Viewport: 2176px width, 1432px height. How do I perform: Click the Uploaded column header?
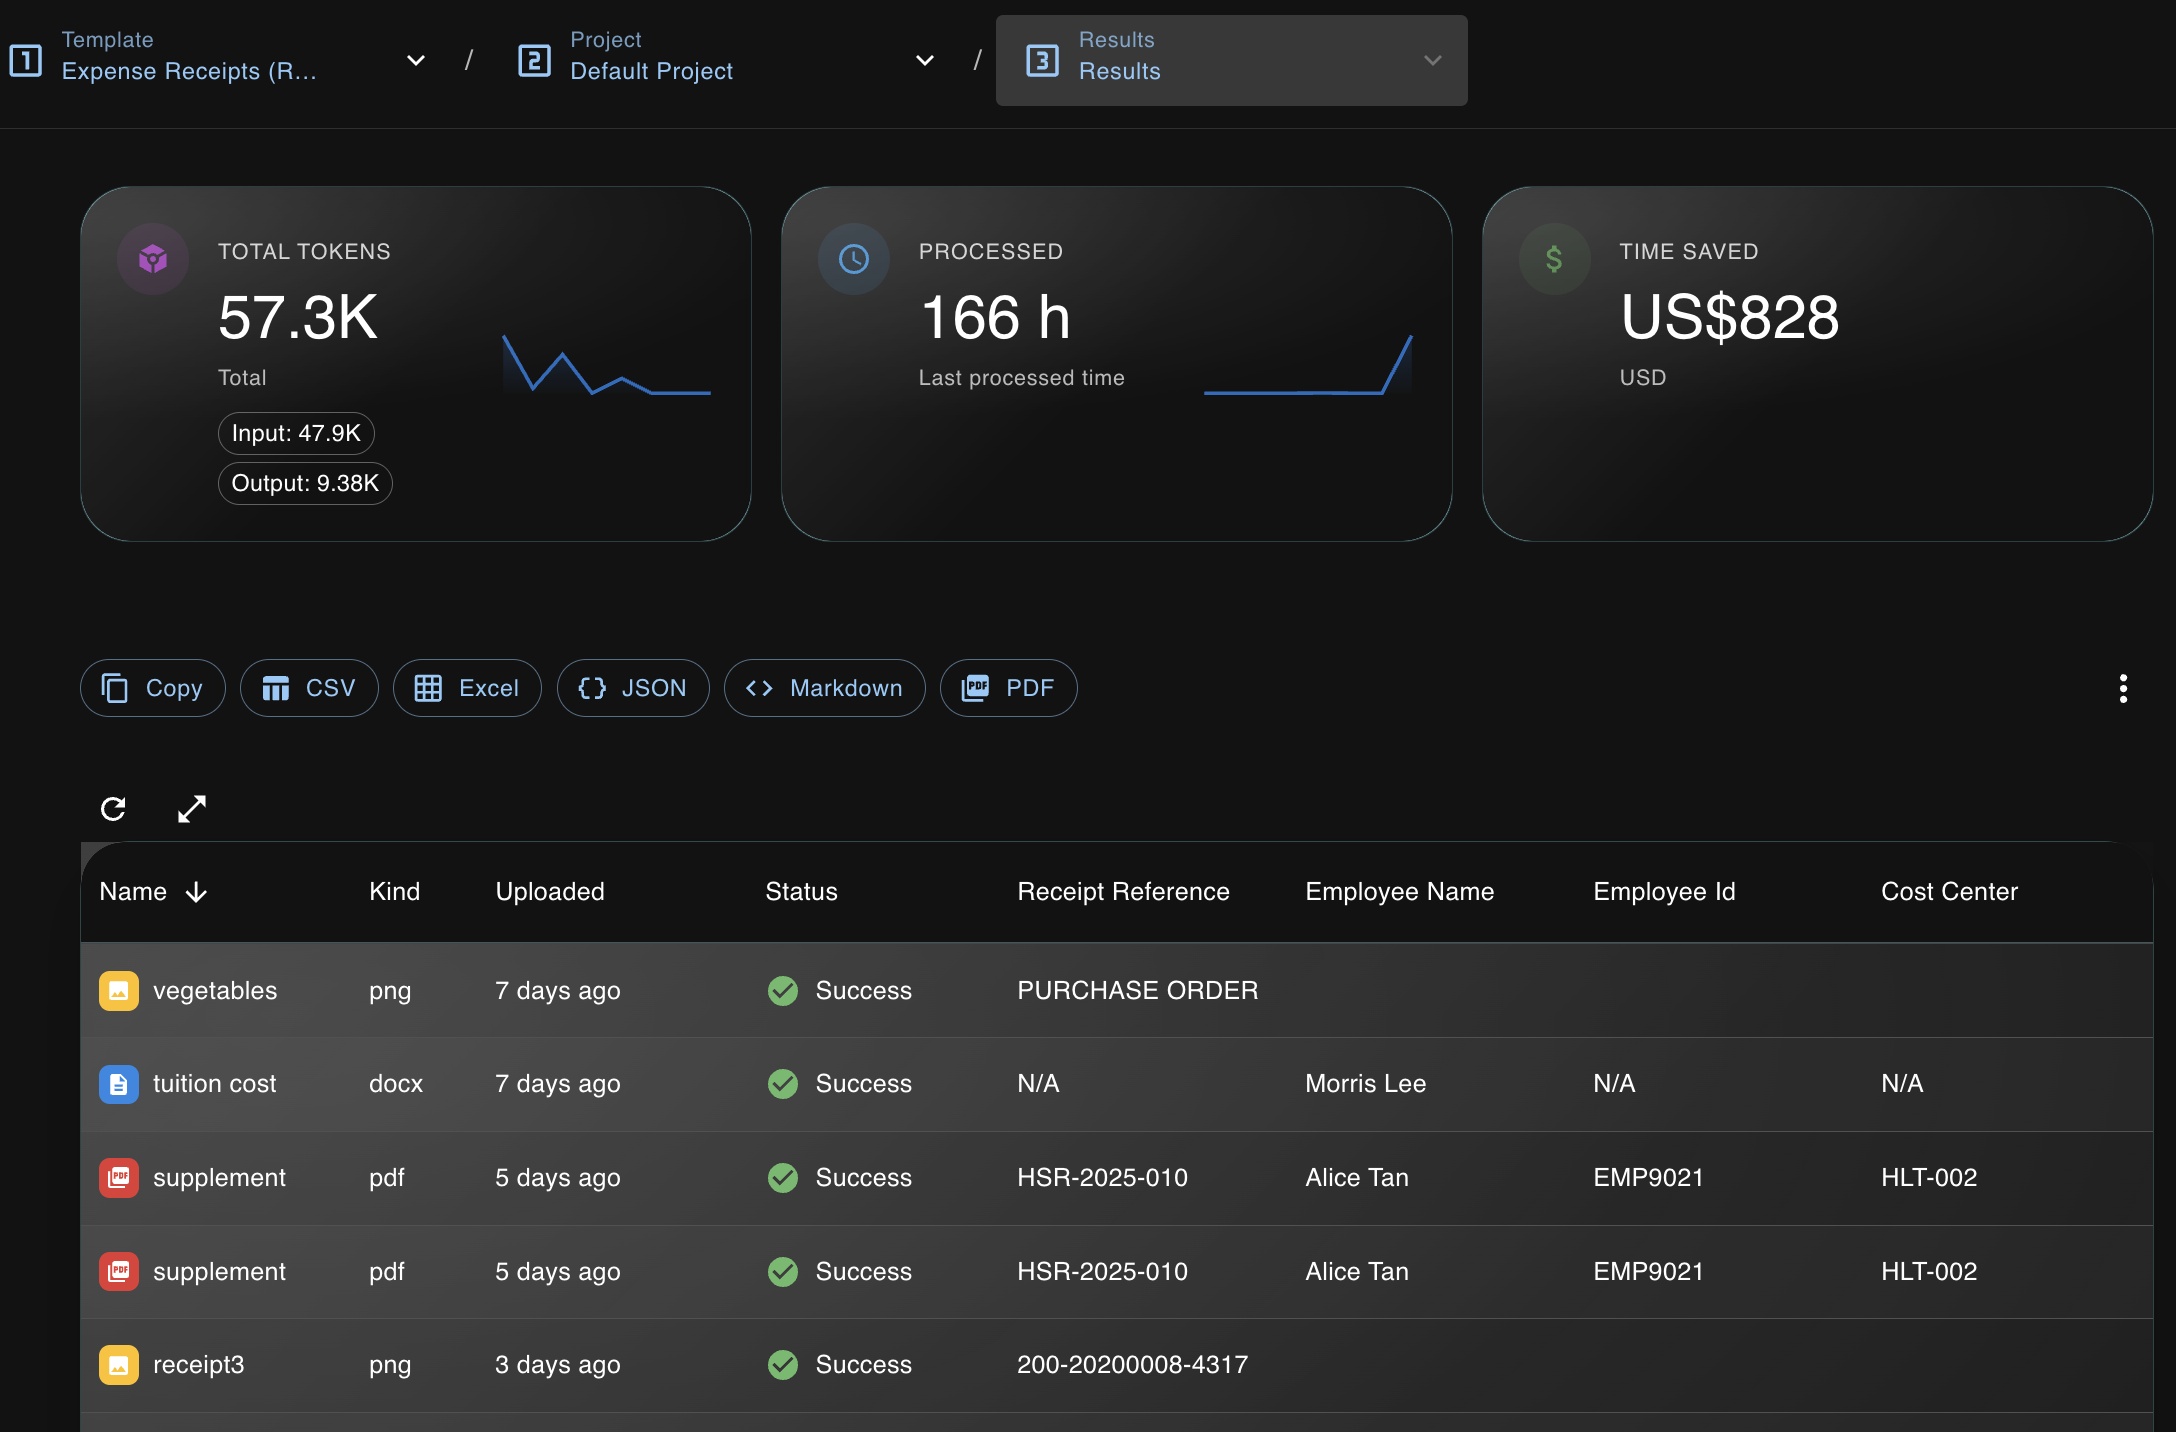coord(550,892)
